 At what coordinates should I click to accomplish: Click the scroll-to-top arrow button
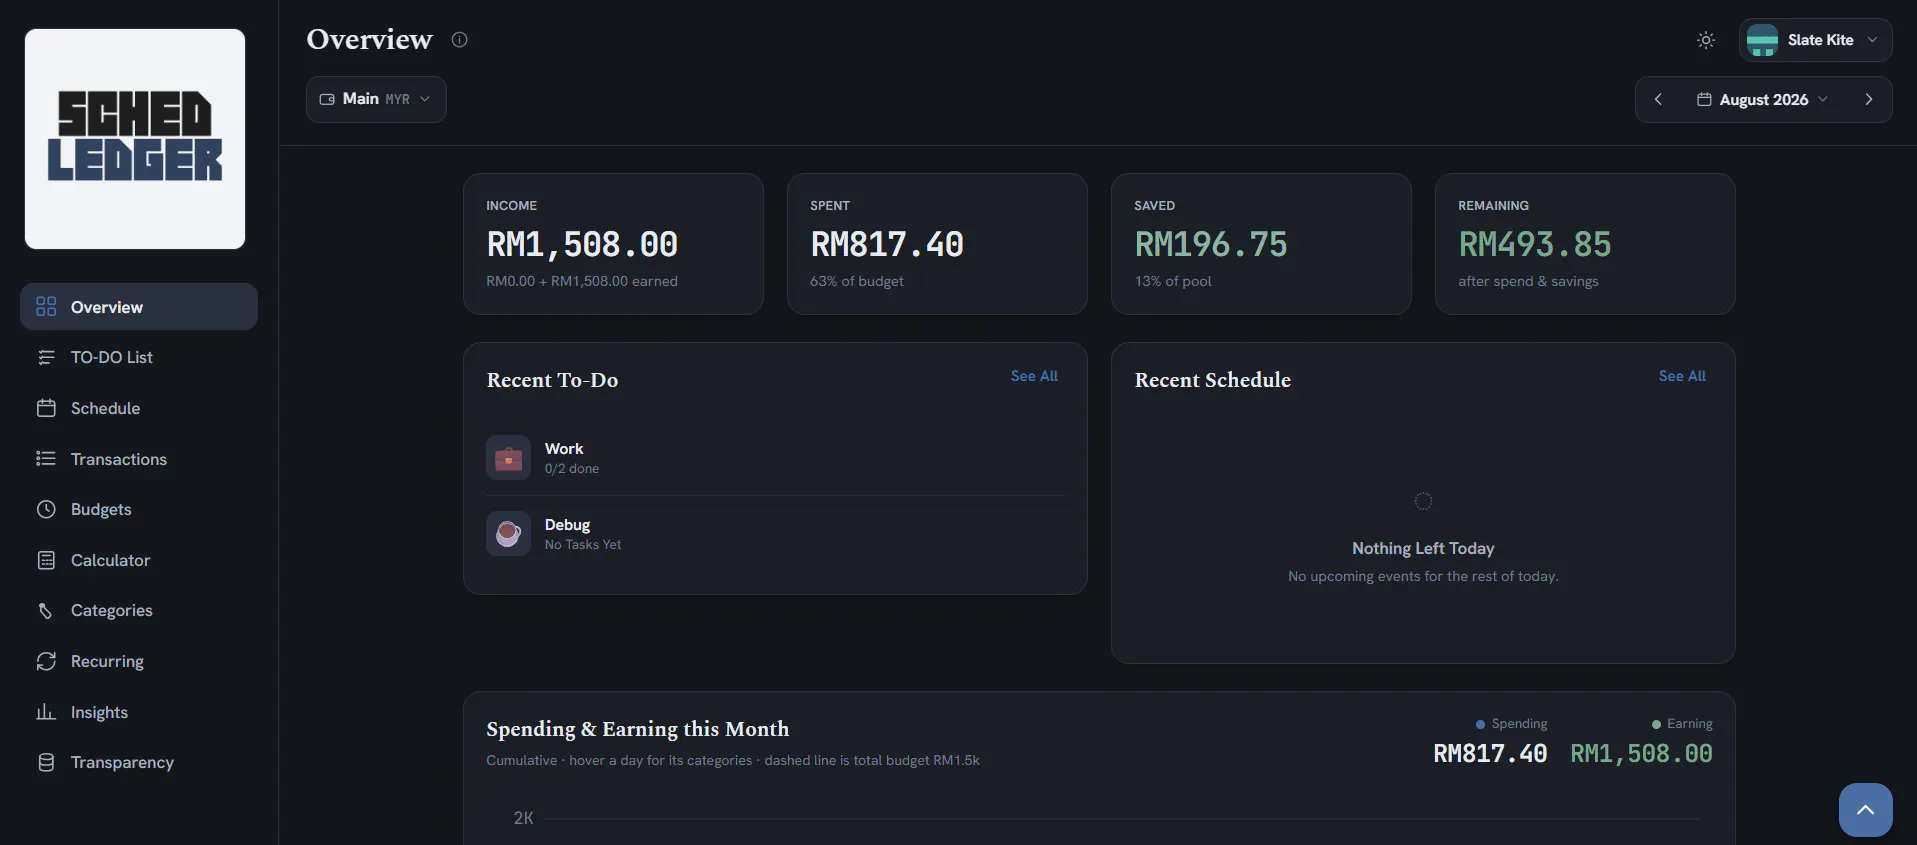(1865, 810)
